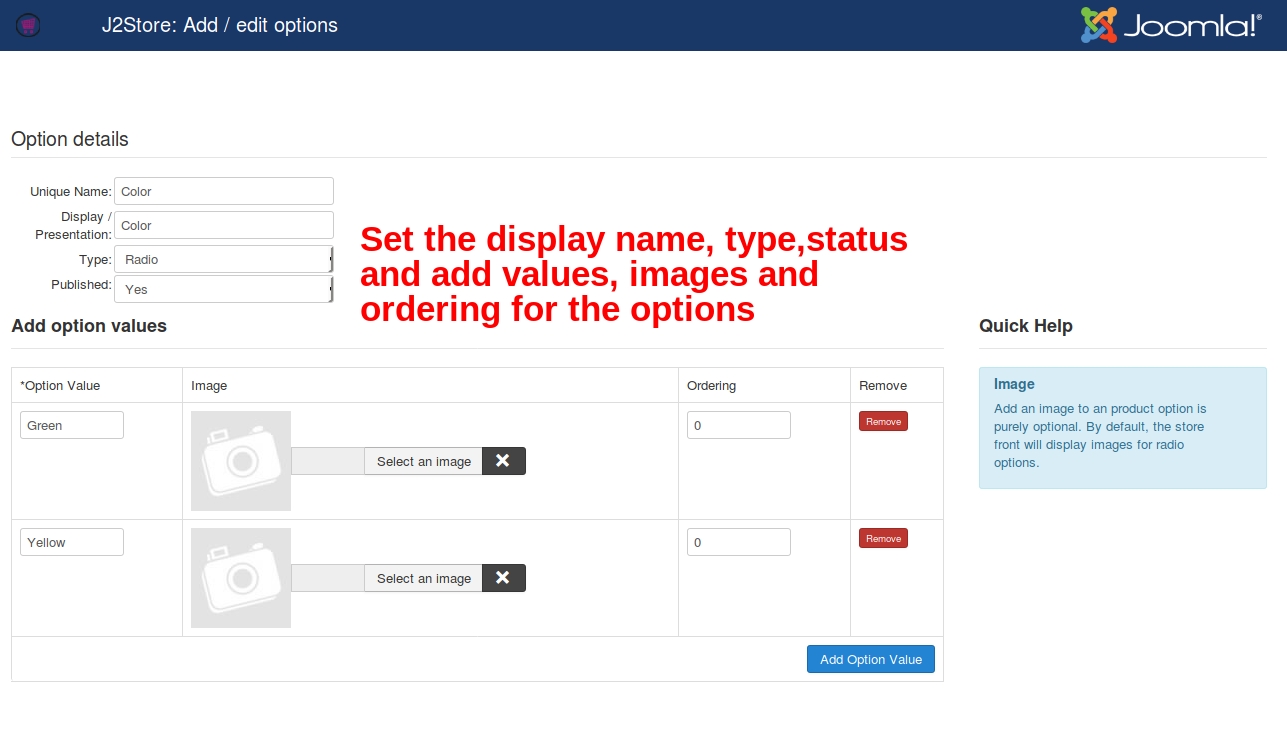Click the Yellow option value field

72,542
